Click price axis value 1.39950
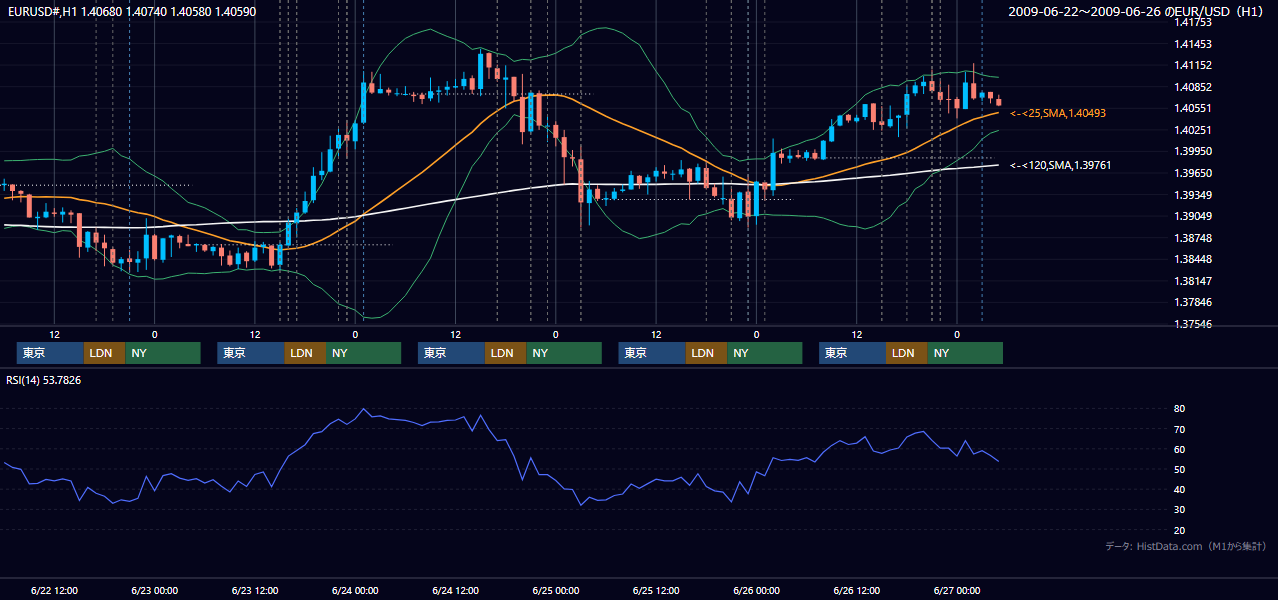This screenshot has width=1278, height=600. pos(1192,151)
